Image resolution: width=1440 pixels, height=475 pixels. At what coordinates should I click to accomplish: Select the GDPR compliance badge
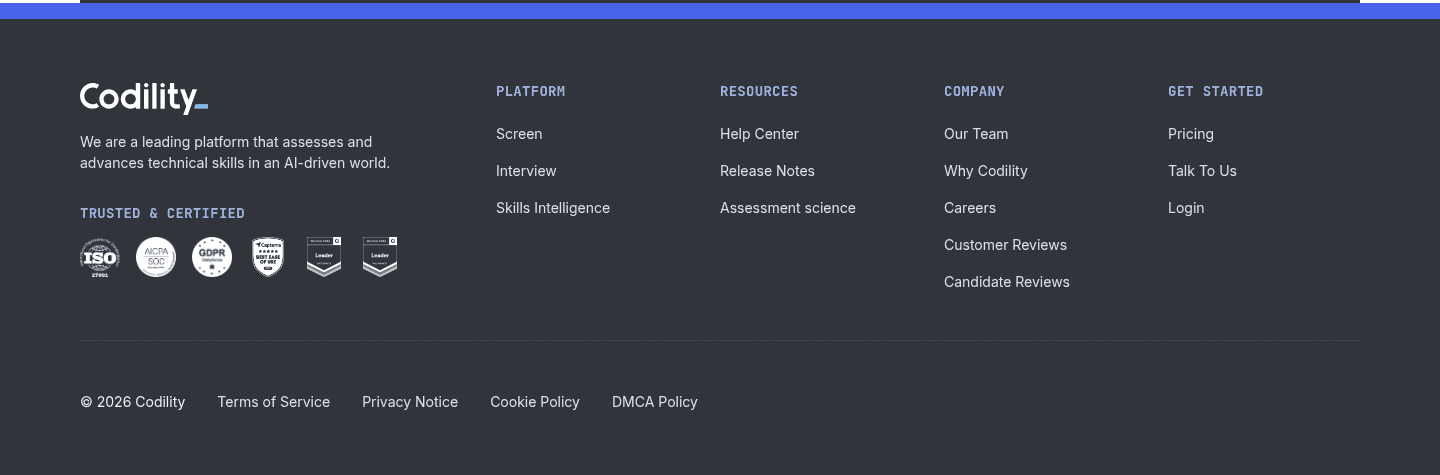pyautogui.click(x=212, y=257)
